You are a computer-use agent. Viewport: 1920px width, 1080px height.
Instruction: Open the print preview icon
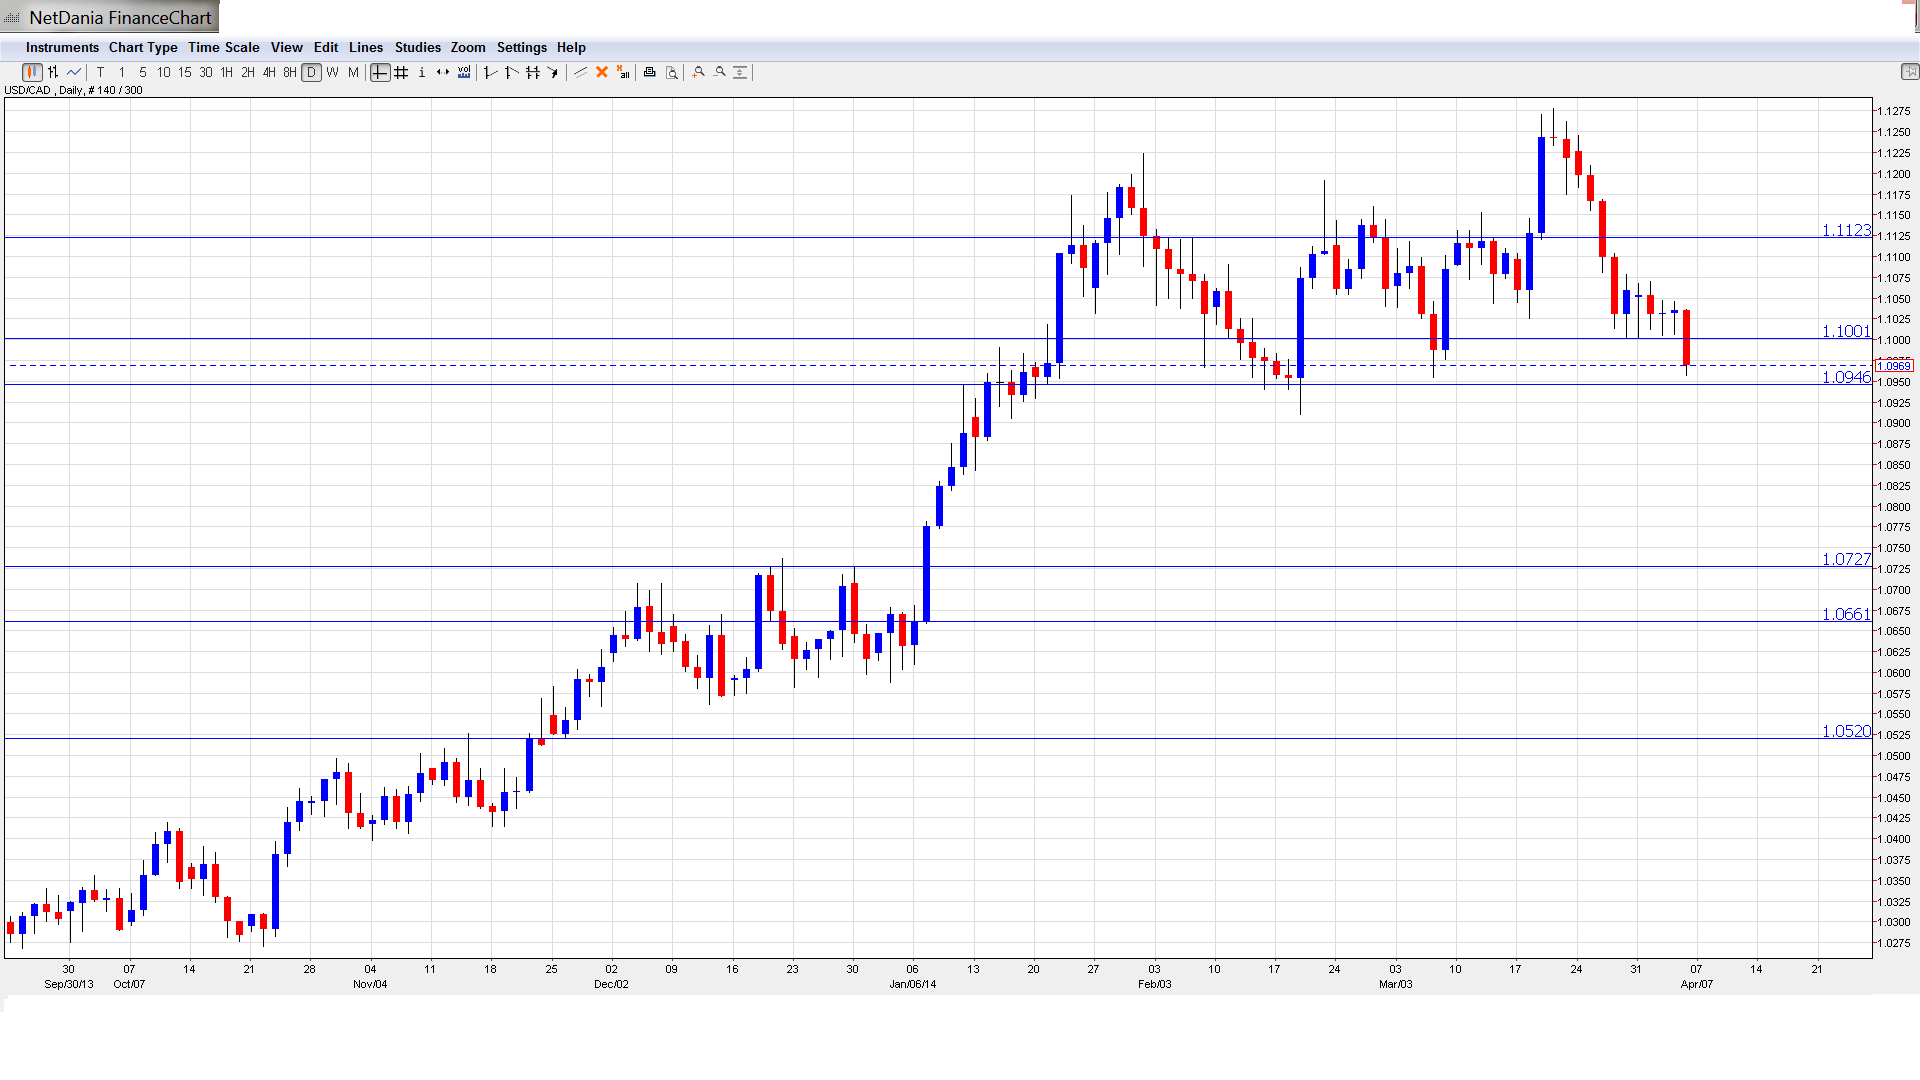(x=672, y=72)
